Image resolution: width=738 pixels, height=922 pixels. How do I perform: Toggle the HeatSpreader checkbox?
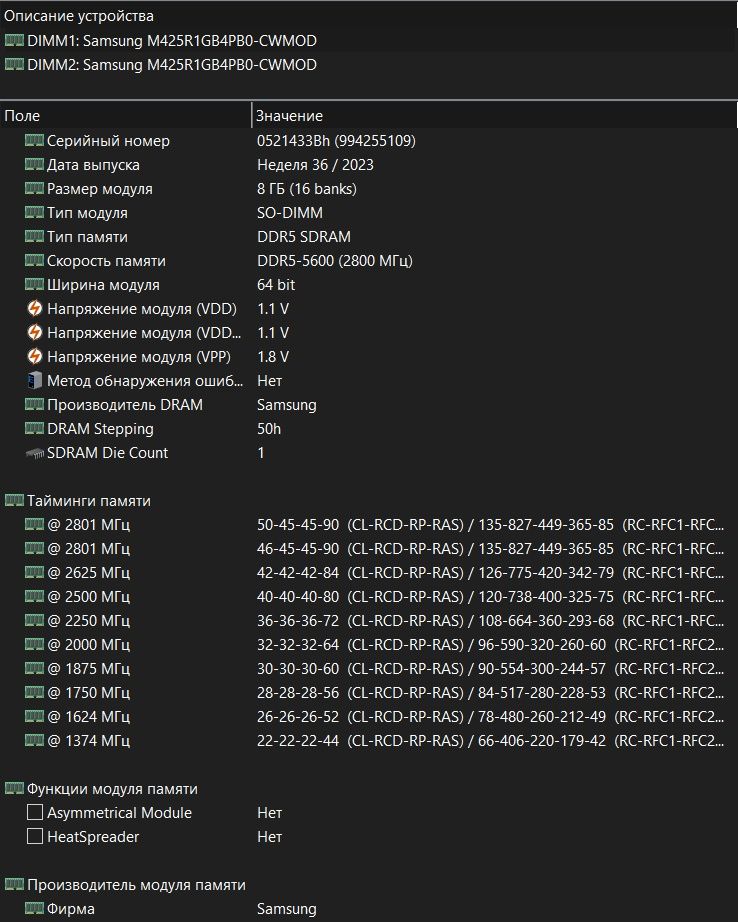(35, 836)
